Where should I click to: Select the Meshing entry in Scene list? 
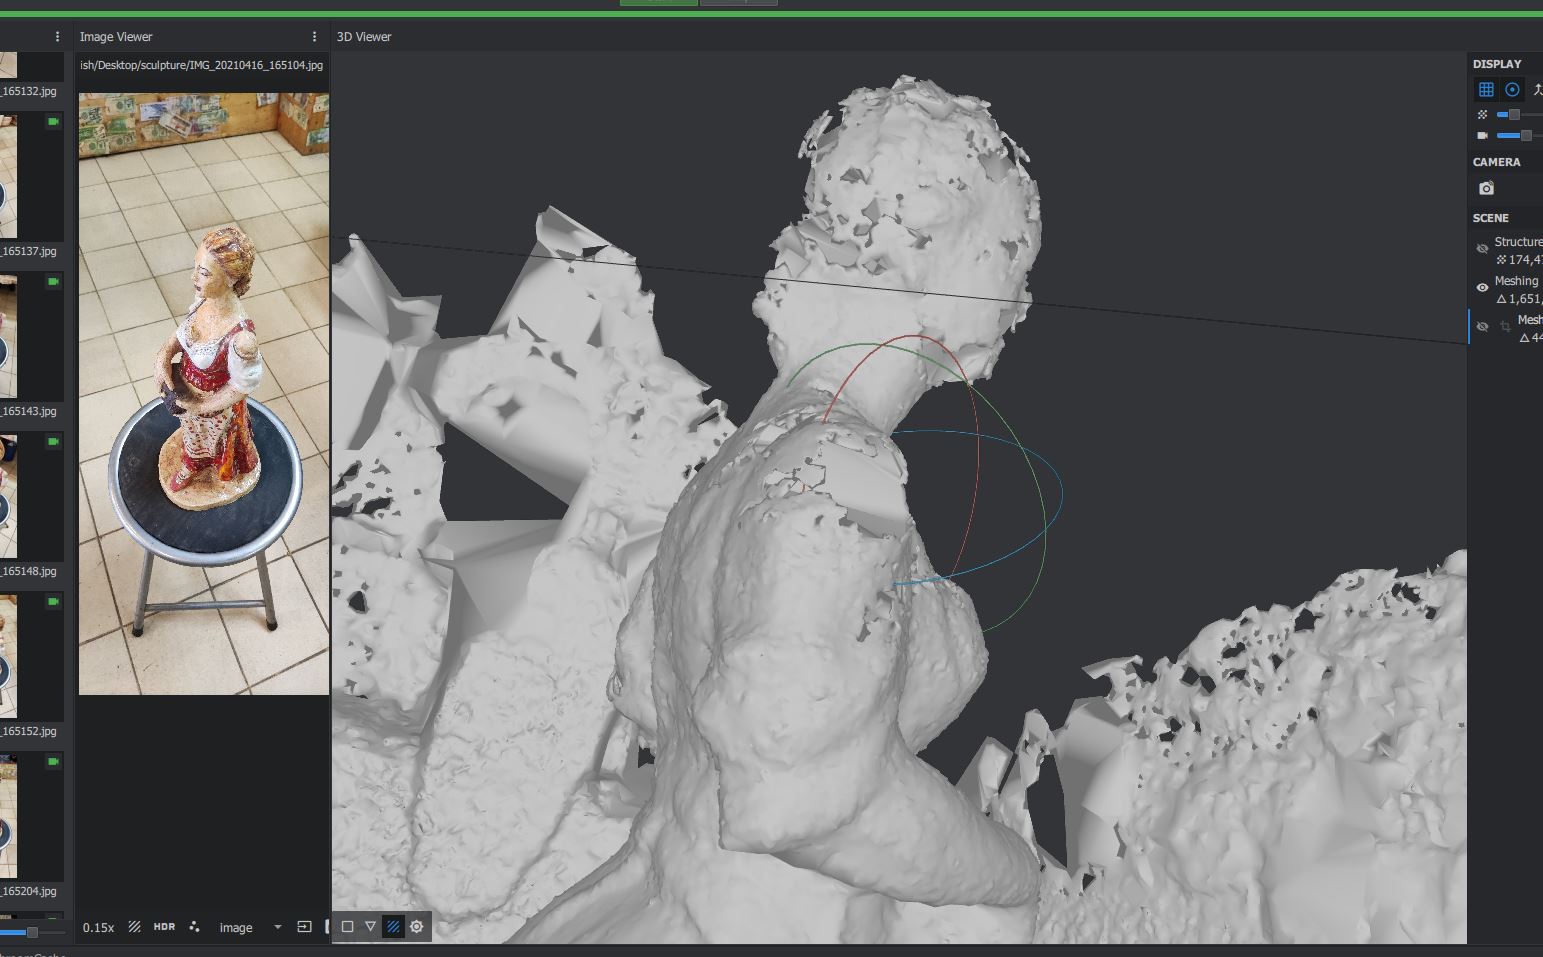coord(1516,281)
